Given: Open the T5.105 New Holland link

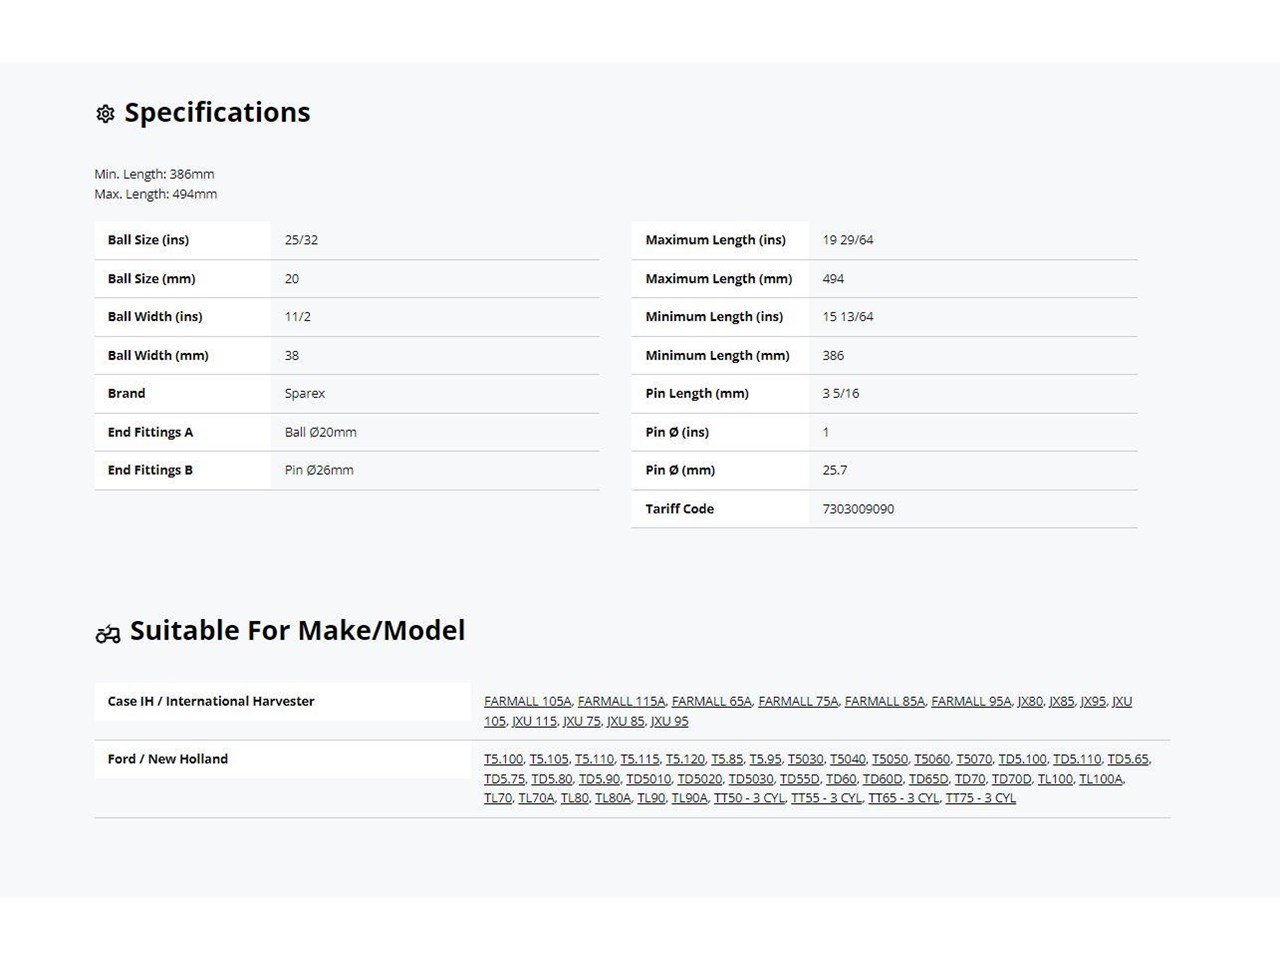Looking at the screenshot, I should click(x=549, y=760).
